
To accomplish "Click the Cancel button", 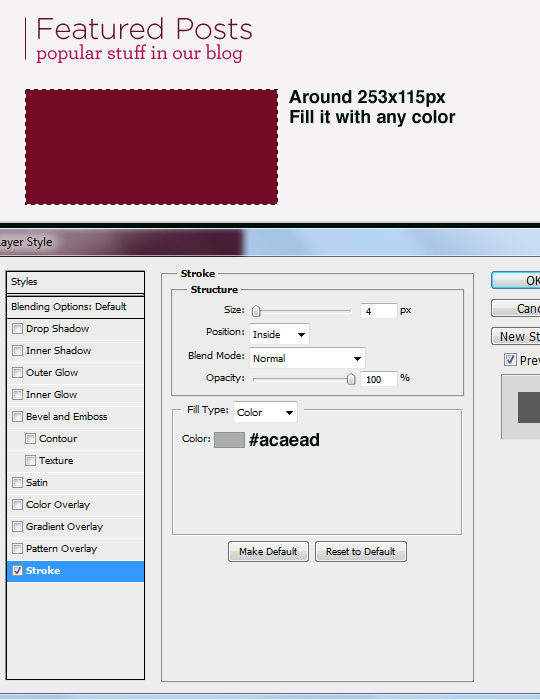I will coord(516,308).
